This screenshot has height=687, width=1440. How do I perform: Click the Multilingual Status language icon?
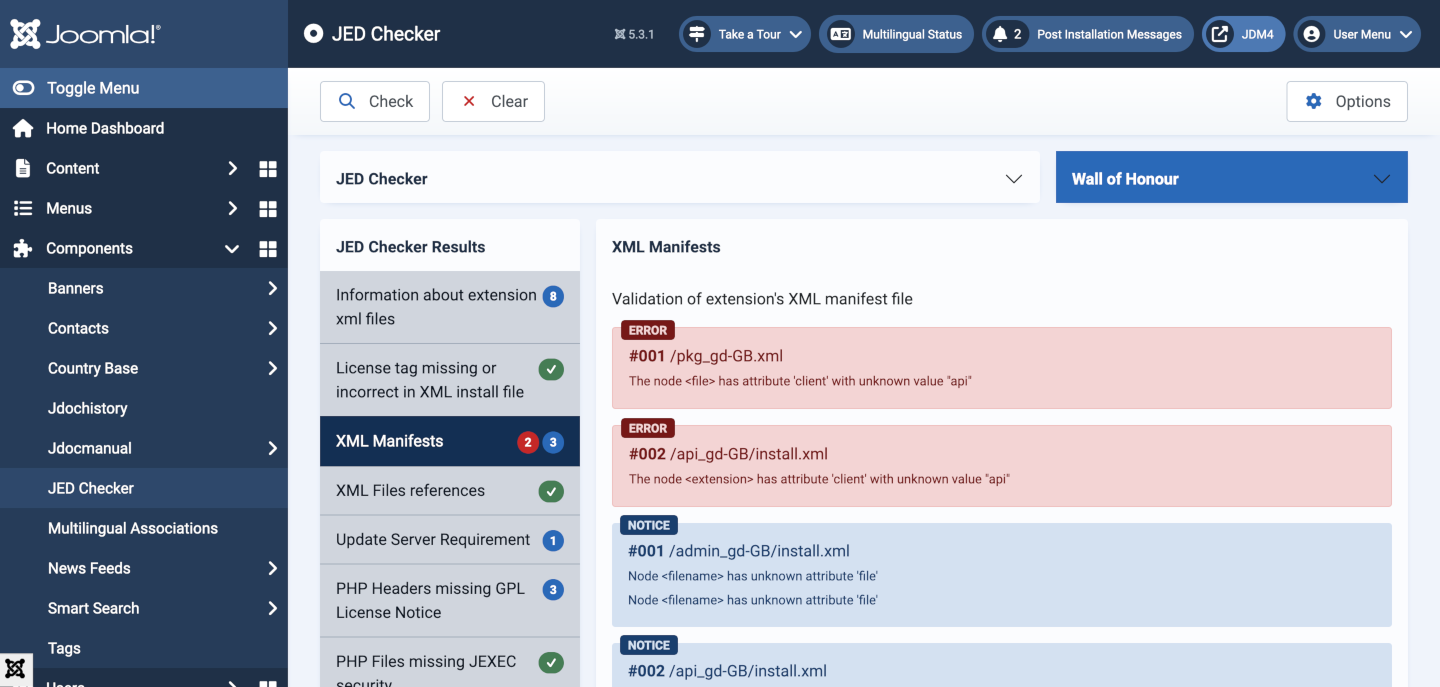point(841,34)
